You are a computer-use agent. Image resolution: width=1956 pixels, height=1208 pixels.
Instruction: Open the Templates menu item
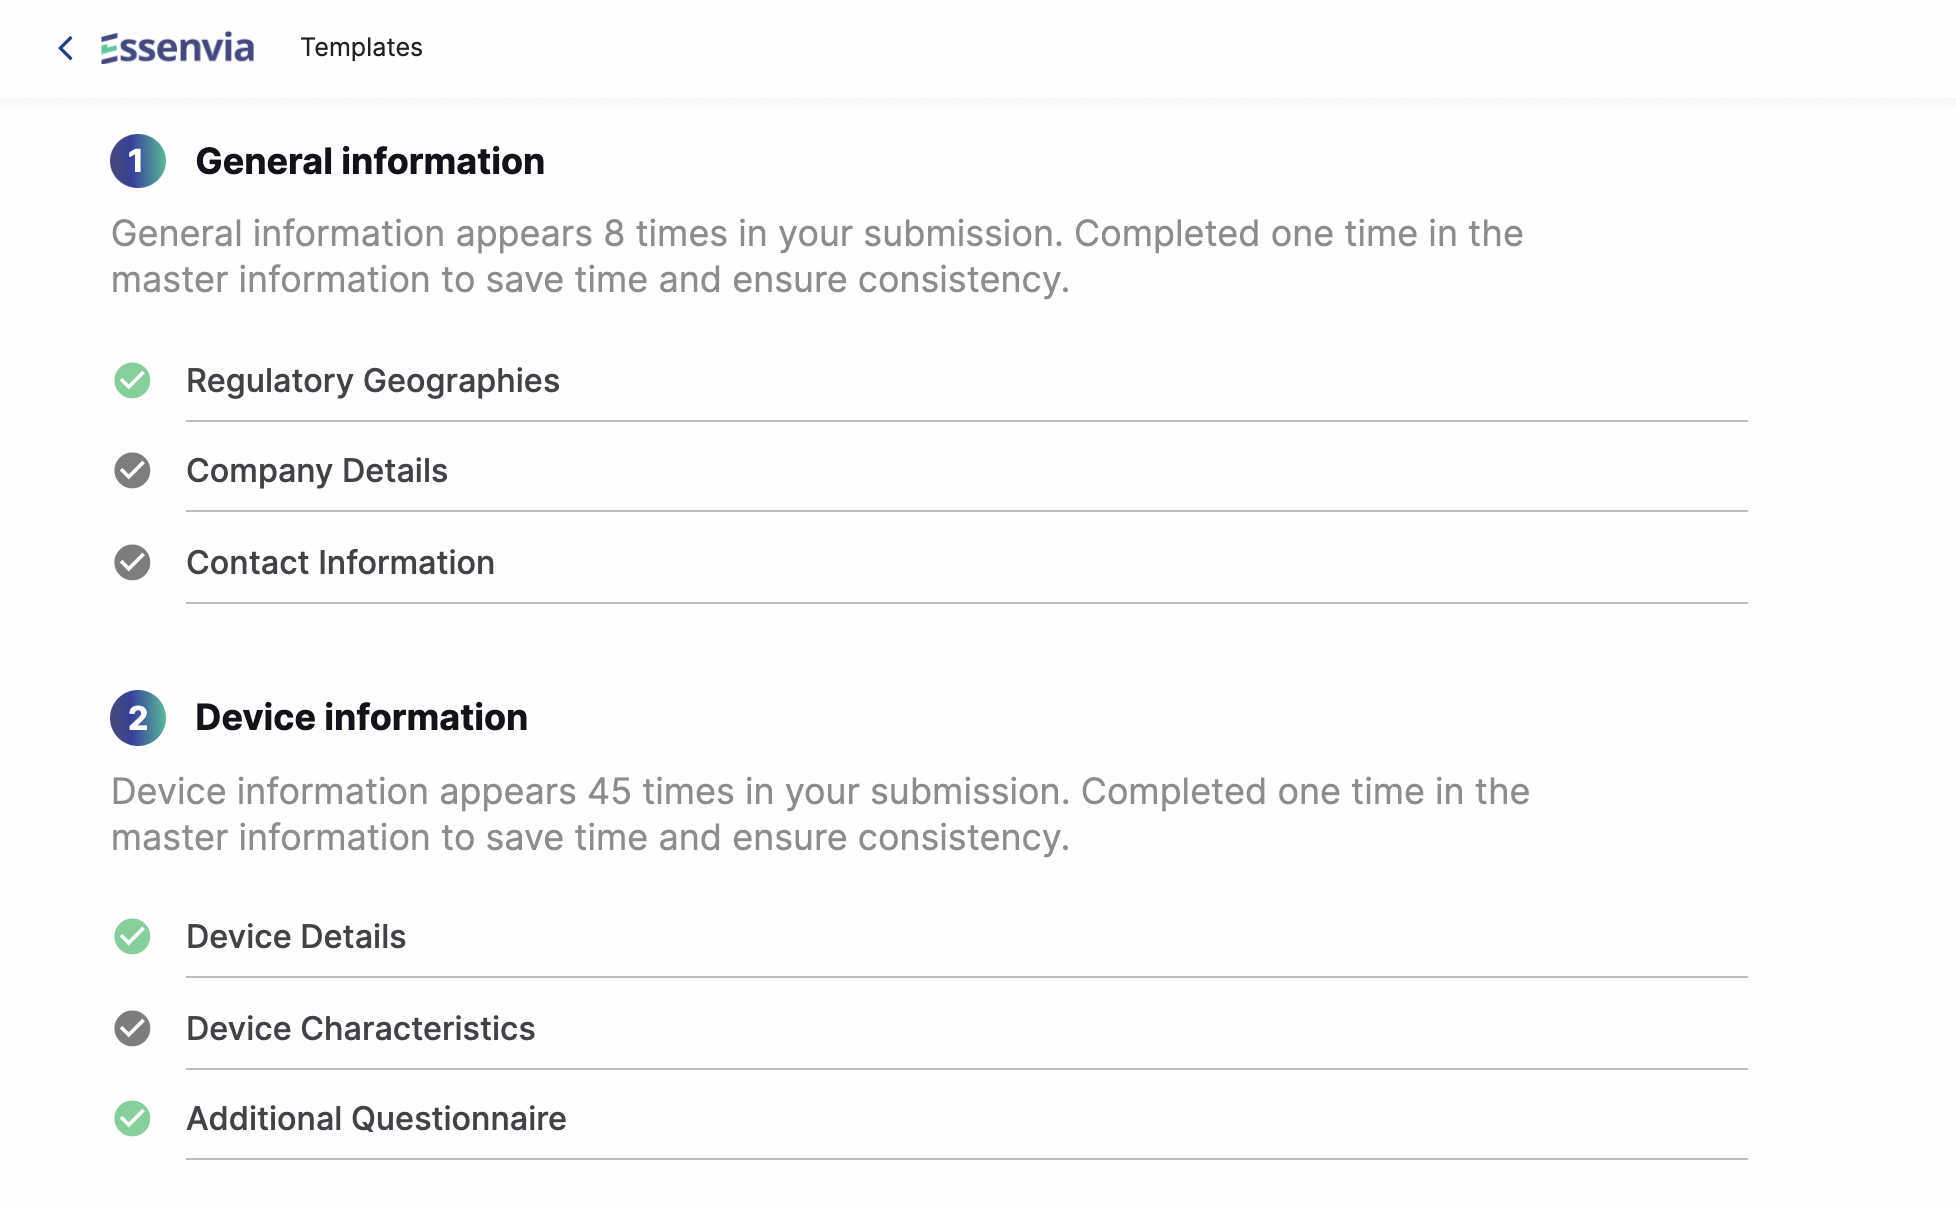(x=362, y=47)
